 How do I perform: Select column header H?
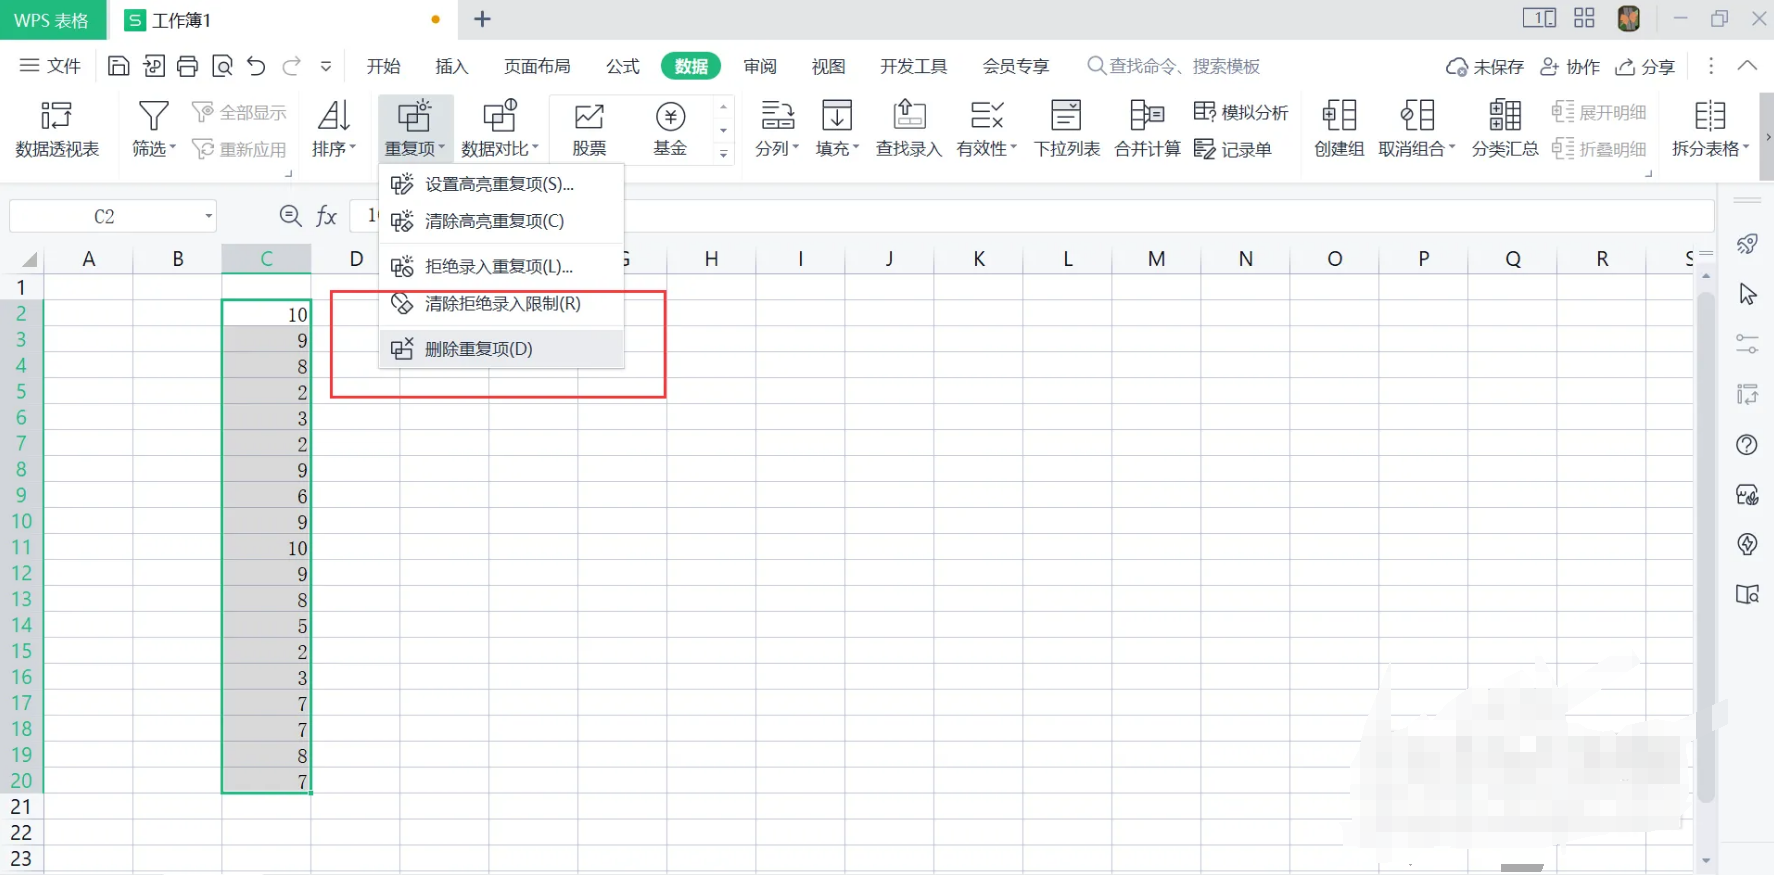(711, 259)
